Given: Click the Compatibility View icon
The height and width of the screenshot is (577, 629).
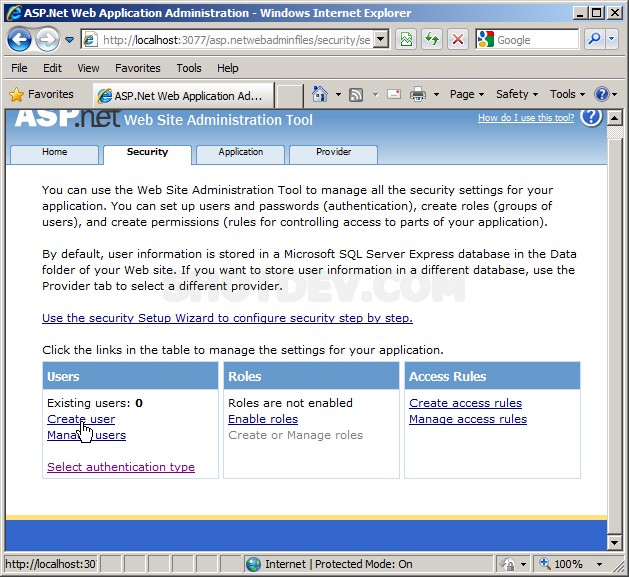Looking at the screenshot, I should 406,39.
